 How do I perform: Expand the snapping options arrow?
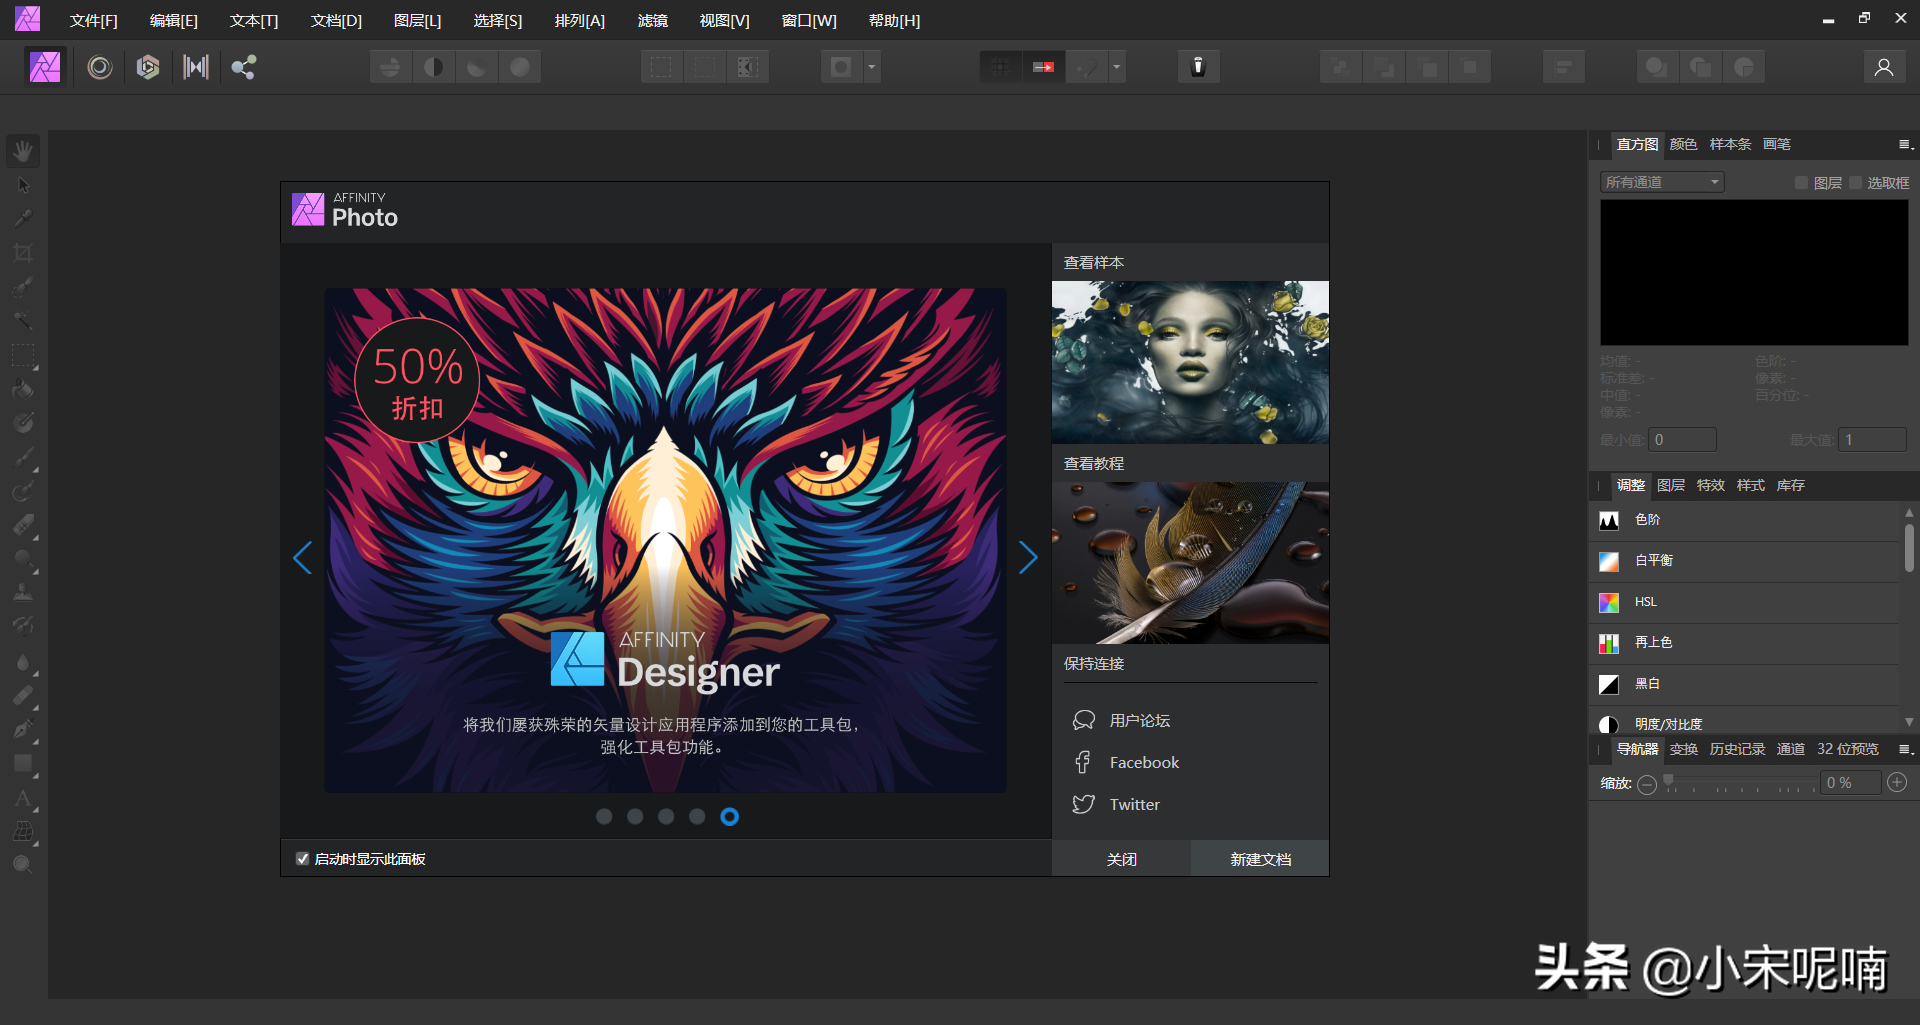(1117, 67)
